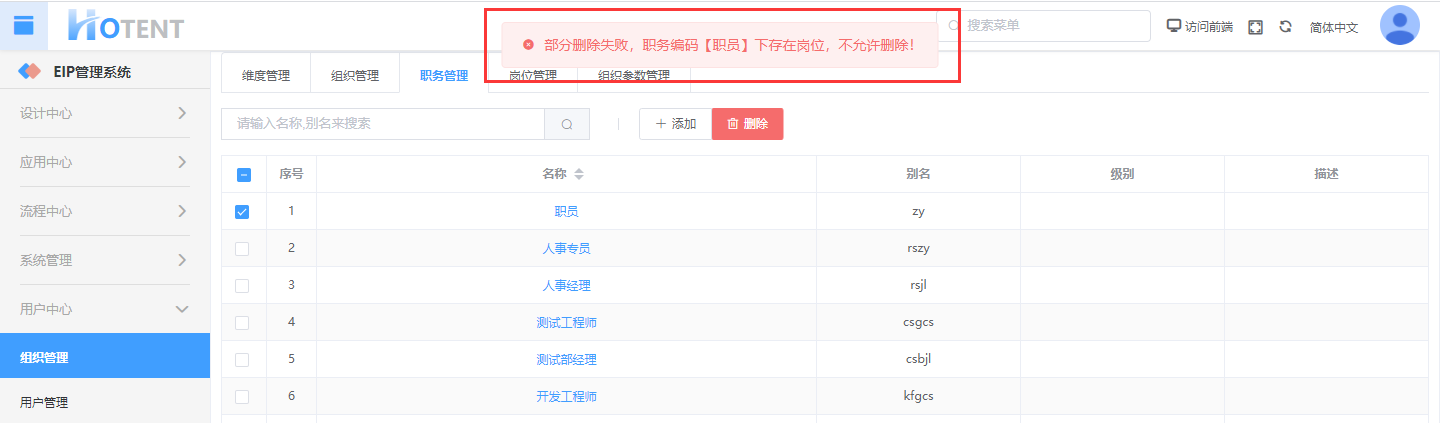Click the Hotent logo
Screen dimensions: 1440x423
coord(126,26)
